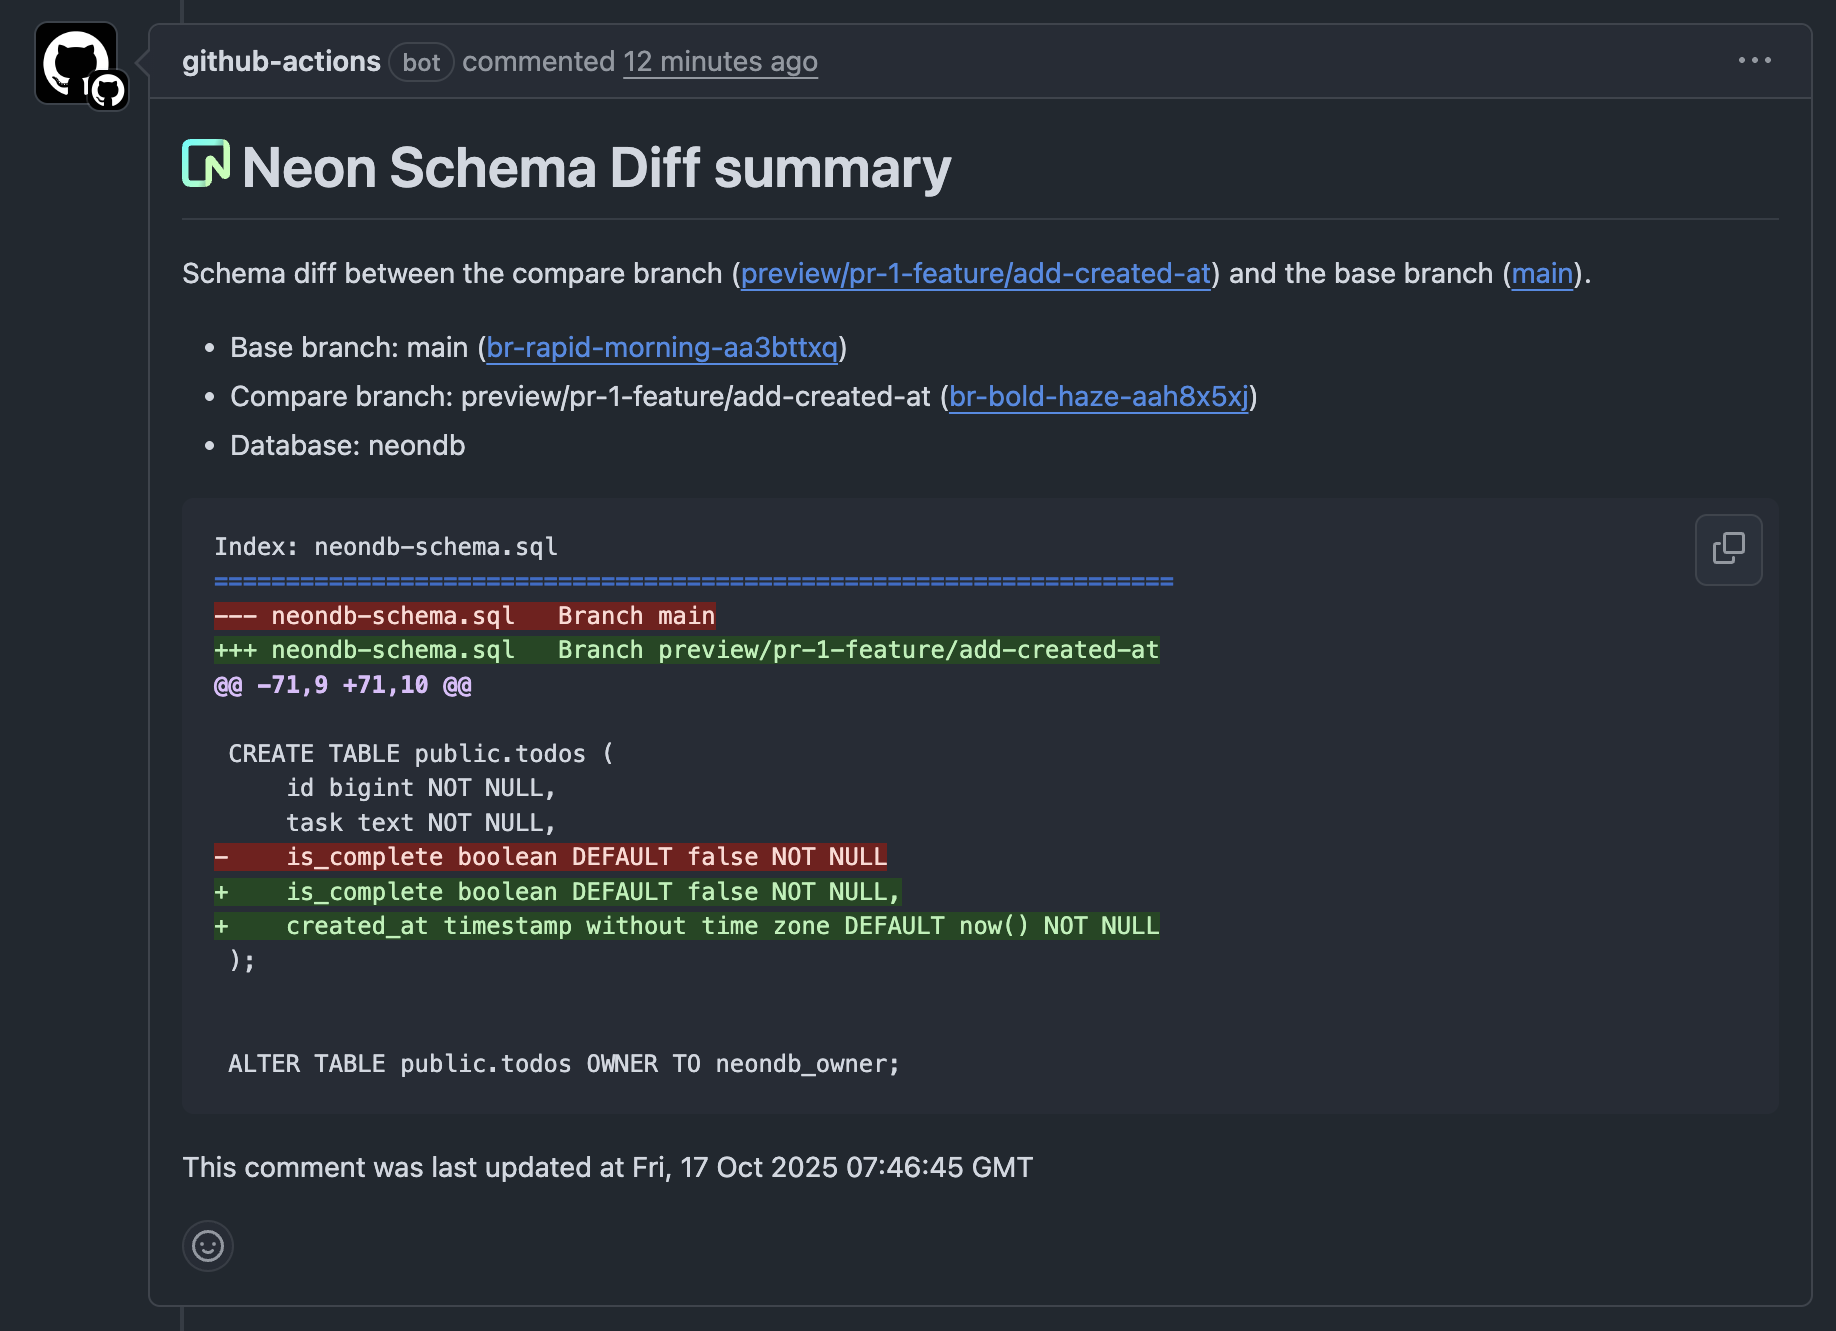Copy the schema diff code block
1836x1331 pixels.
[1728, 549]
